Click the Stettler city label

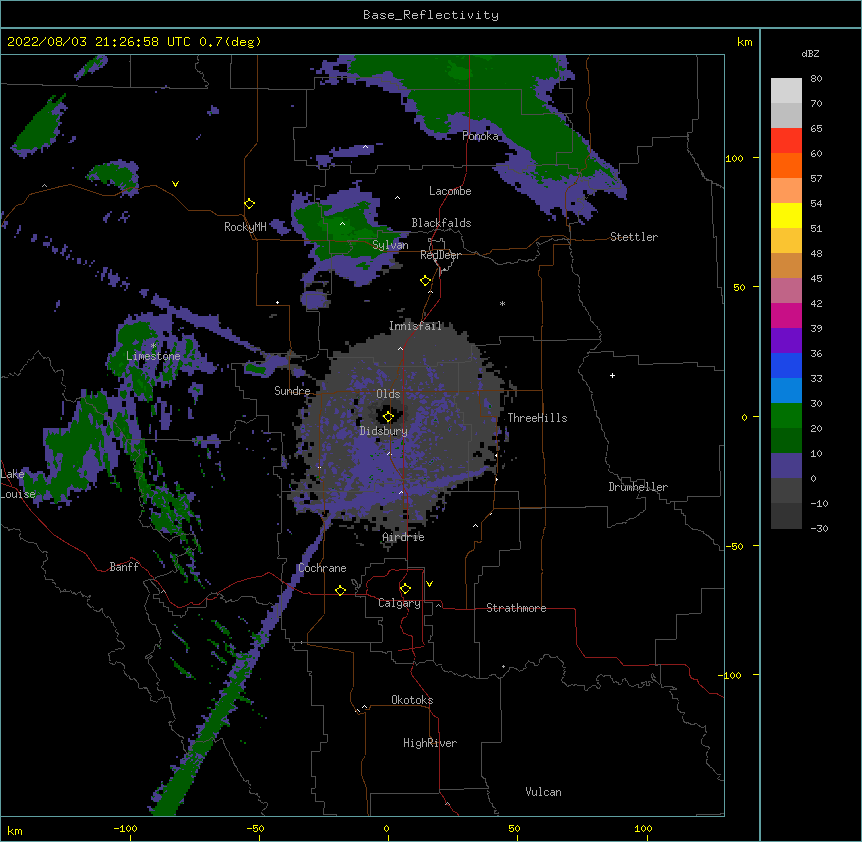click(634, 237)
